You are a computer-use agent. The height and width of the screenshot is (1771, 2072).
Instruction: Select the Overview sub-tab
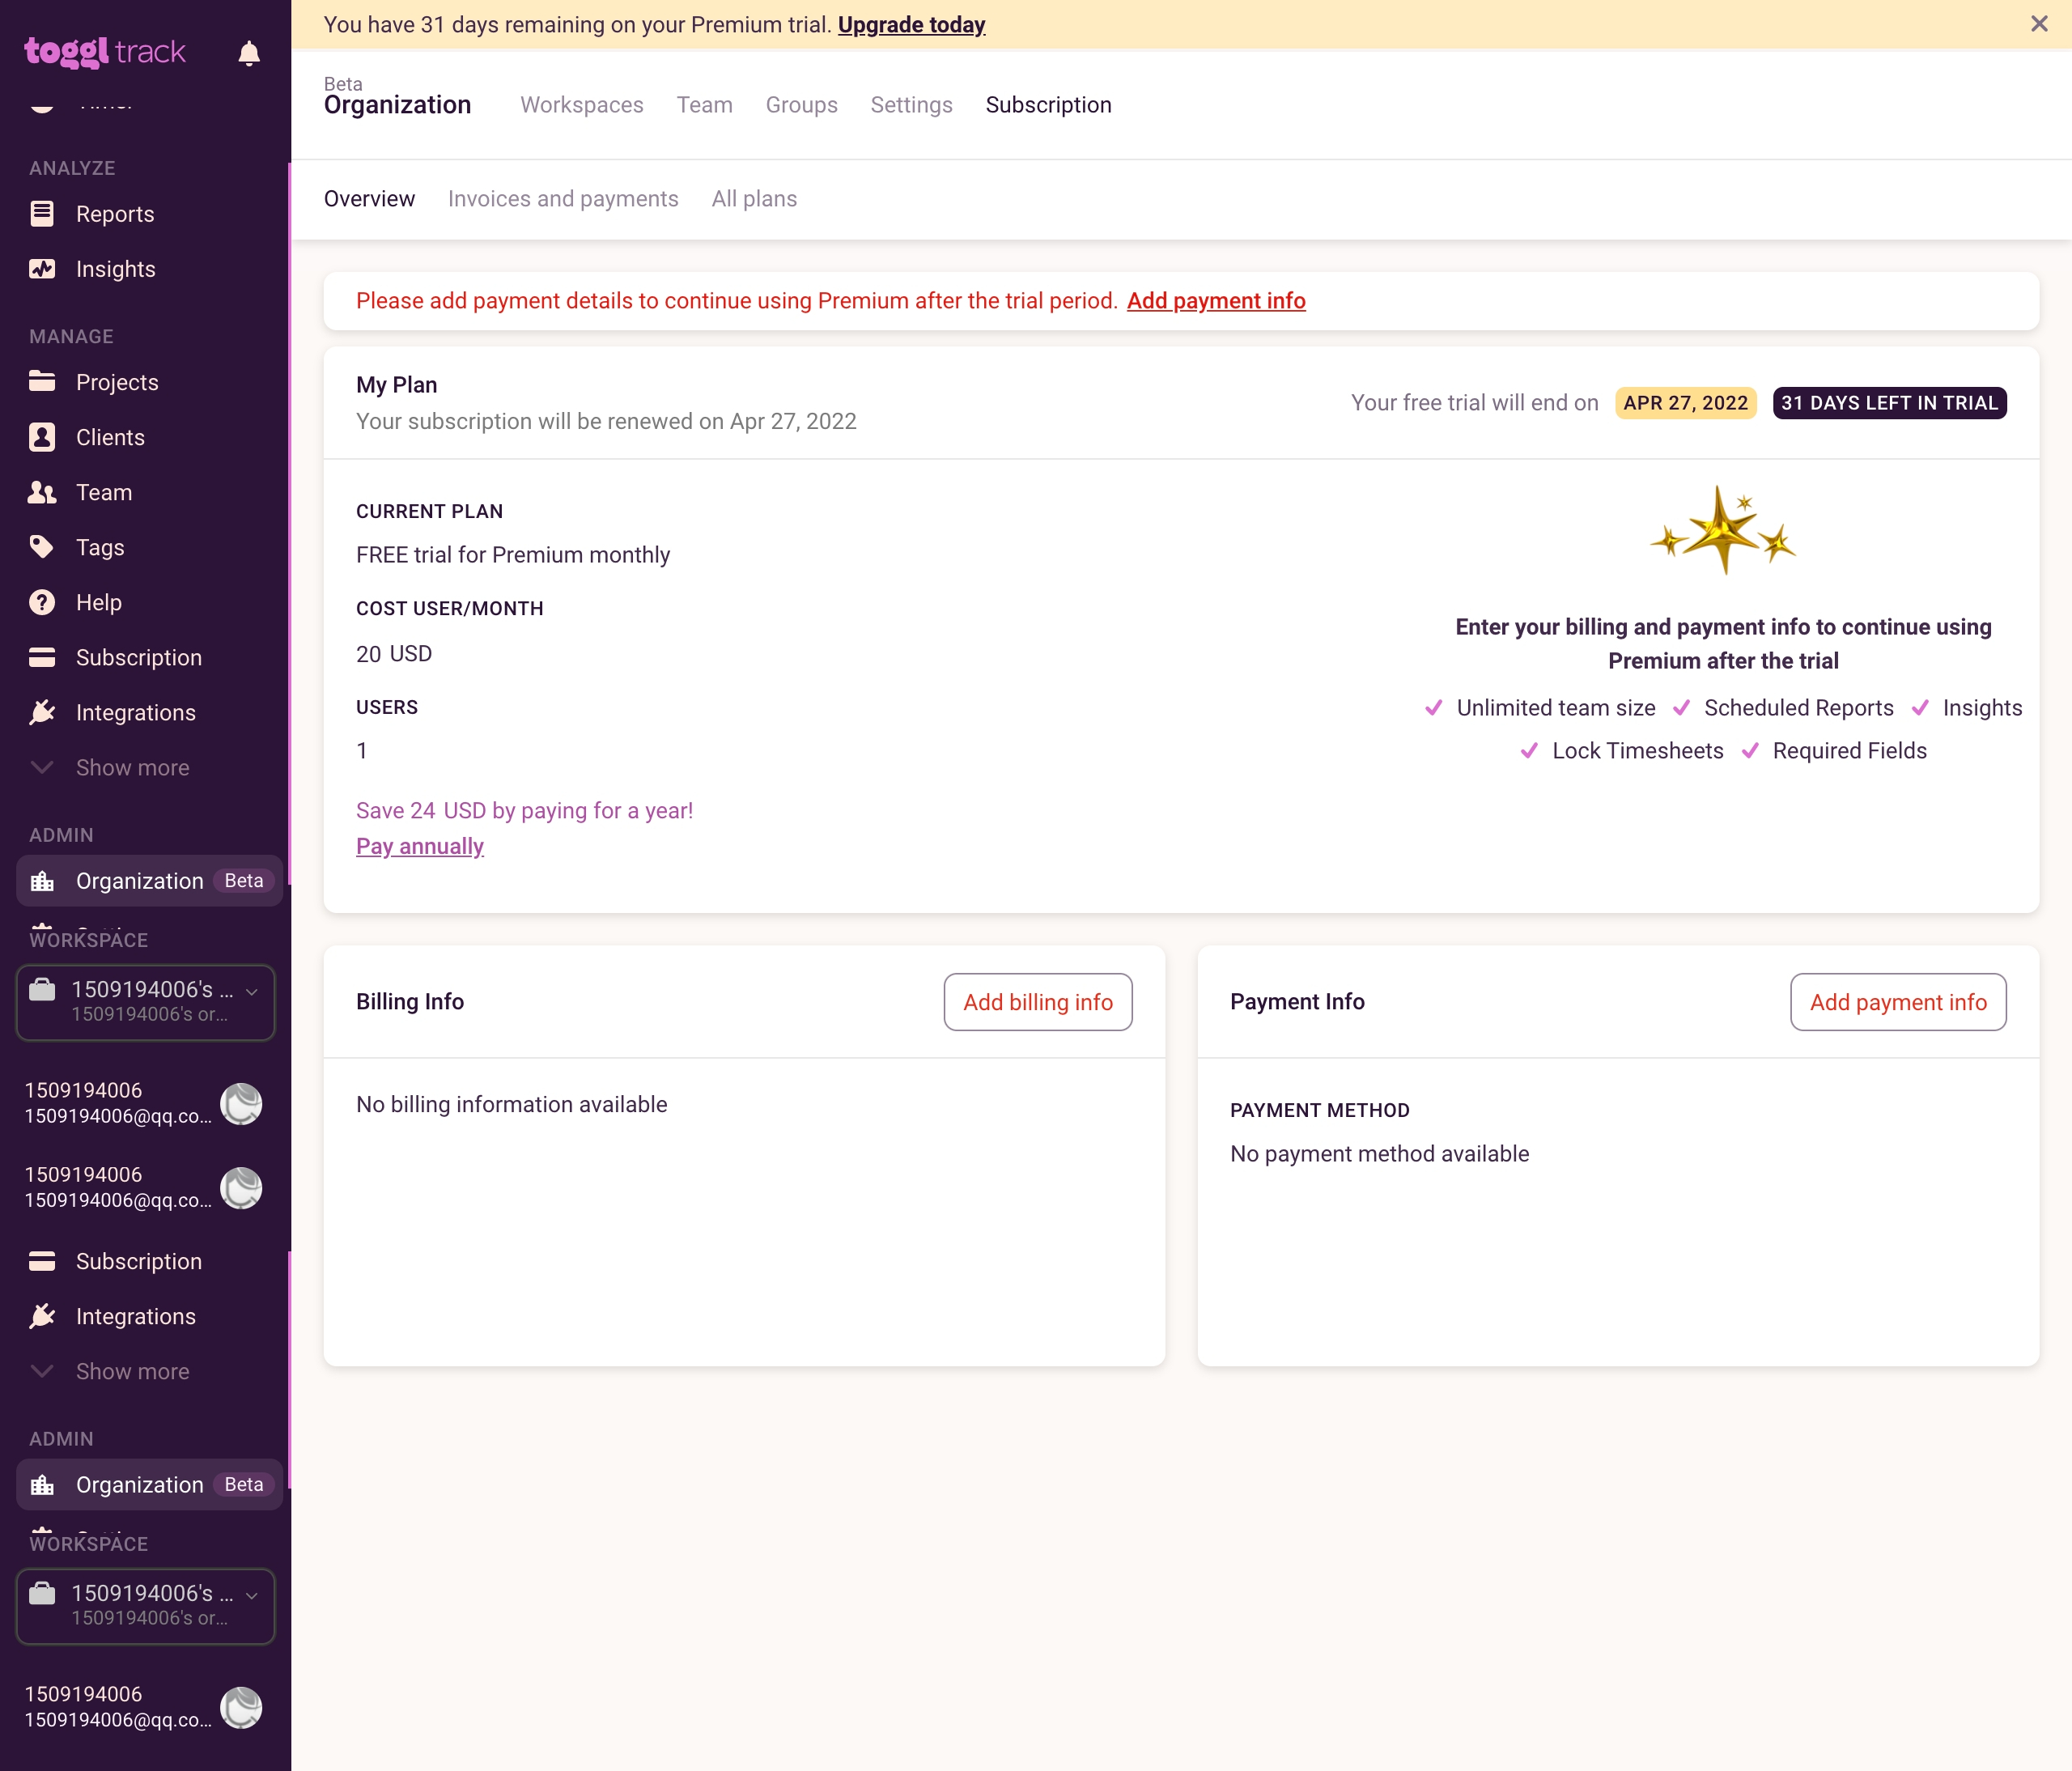[369, 199]
